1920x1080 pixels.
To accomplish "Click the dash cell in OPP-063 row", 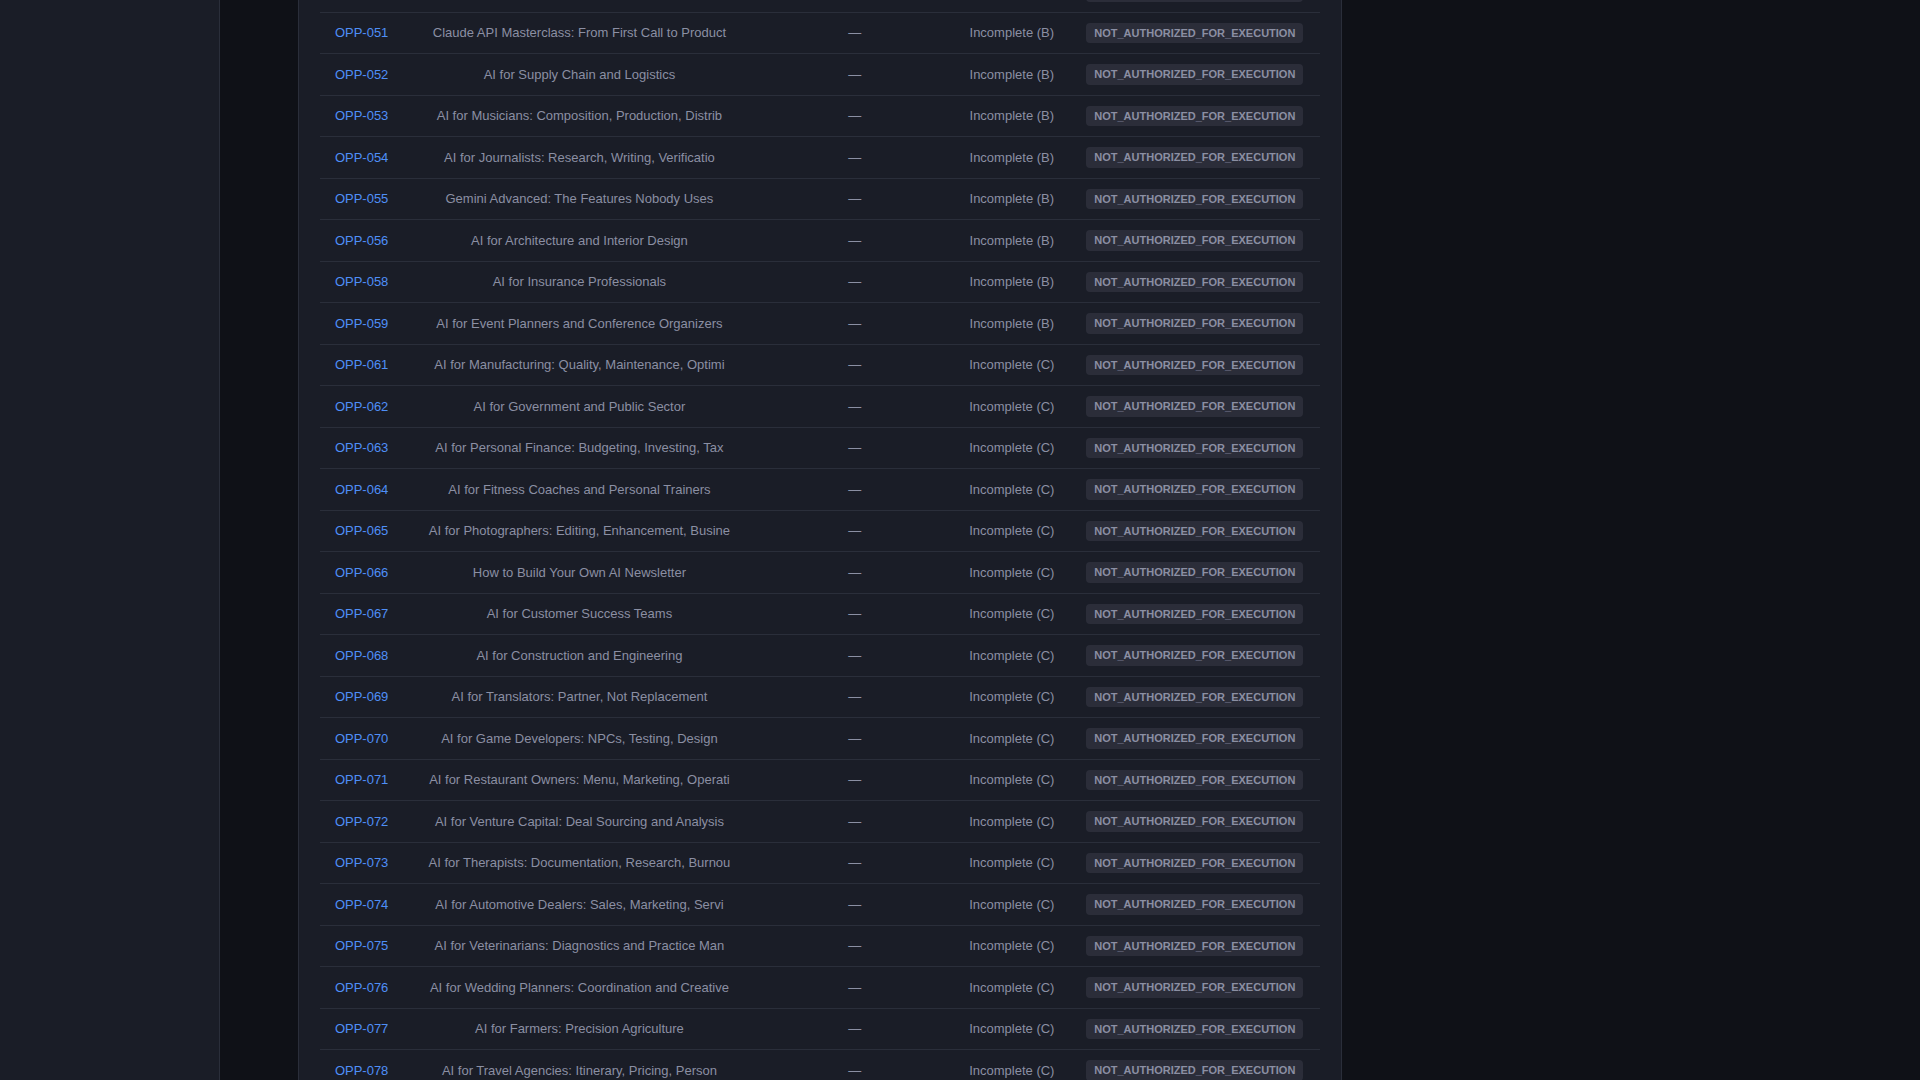I will [854, 448].
